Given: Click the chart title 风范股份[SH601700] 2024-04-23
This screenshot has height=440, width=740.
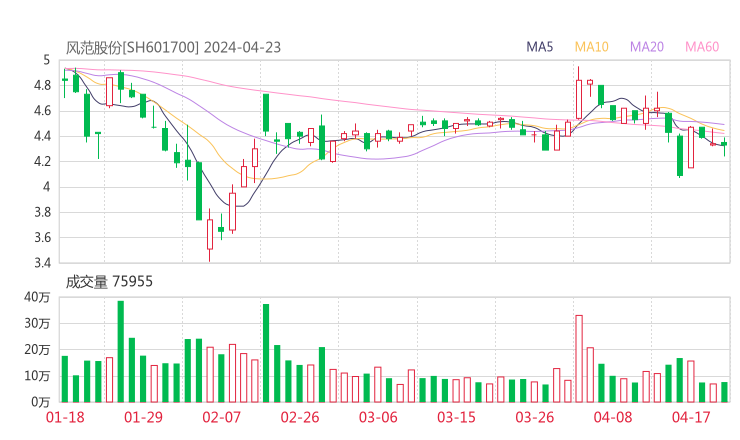Looking at the screenshot, I should (173, 48).
